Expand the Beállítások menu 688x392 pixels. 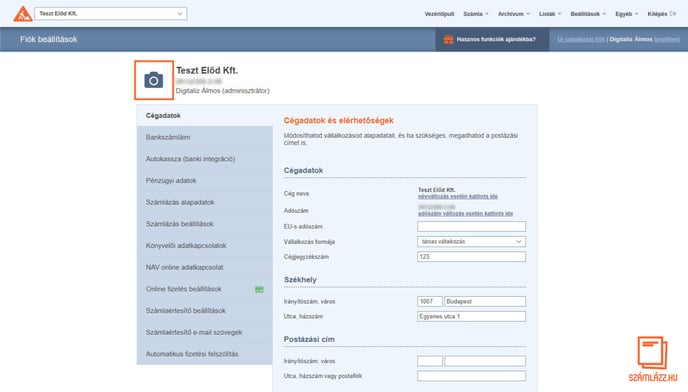coord(588,14)
